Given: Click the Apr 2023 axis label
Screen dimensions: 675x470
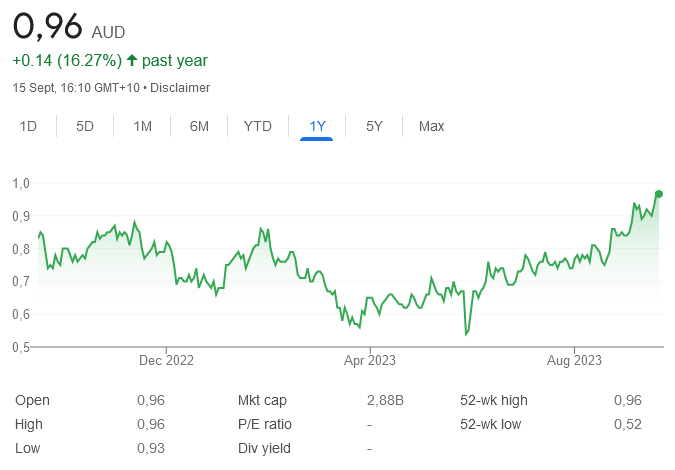Looking at the screenshot, I should (370, 360).
